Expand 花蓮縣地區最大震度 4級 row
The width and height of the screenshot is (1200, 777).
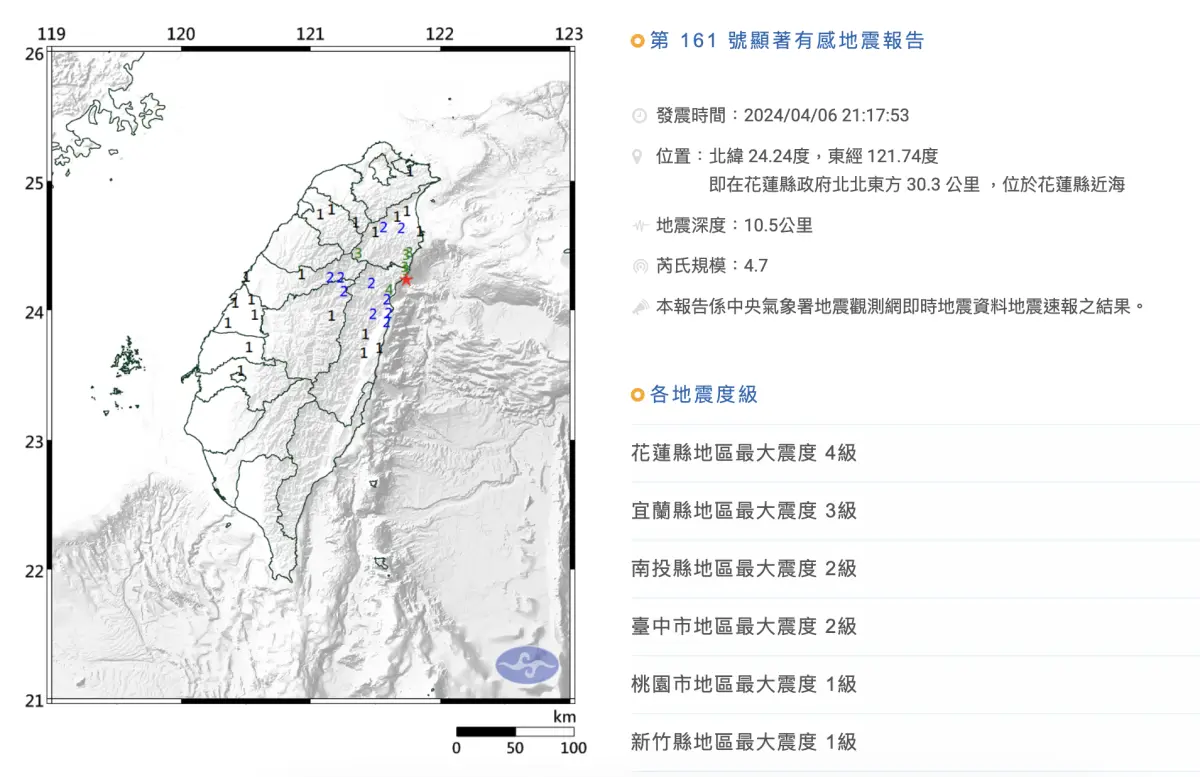(x=744, y=453)
